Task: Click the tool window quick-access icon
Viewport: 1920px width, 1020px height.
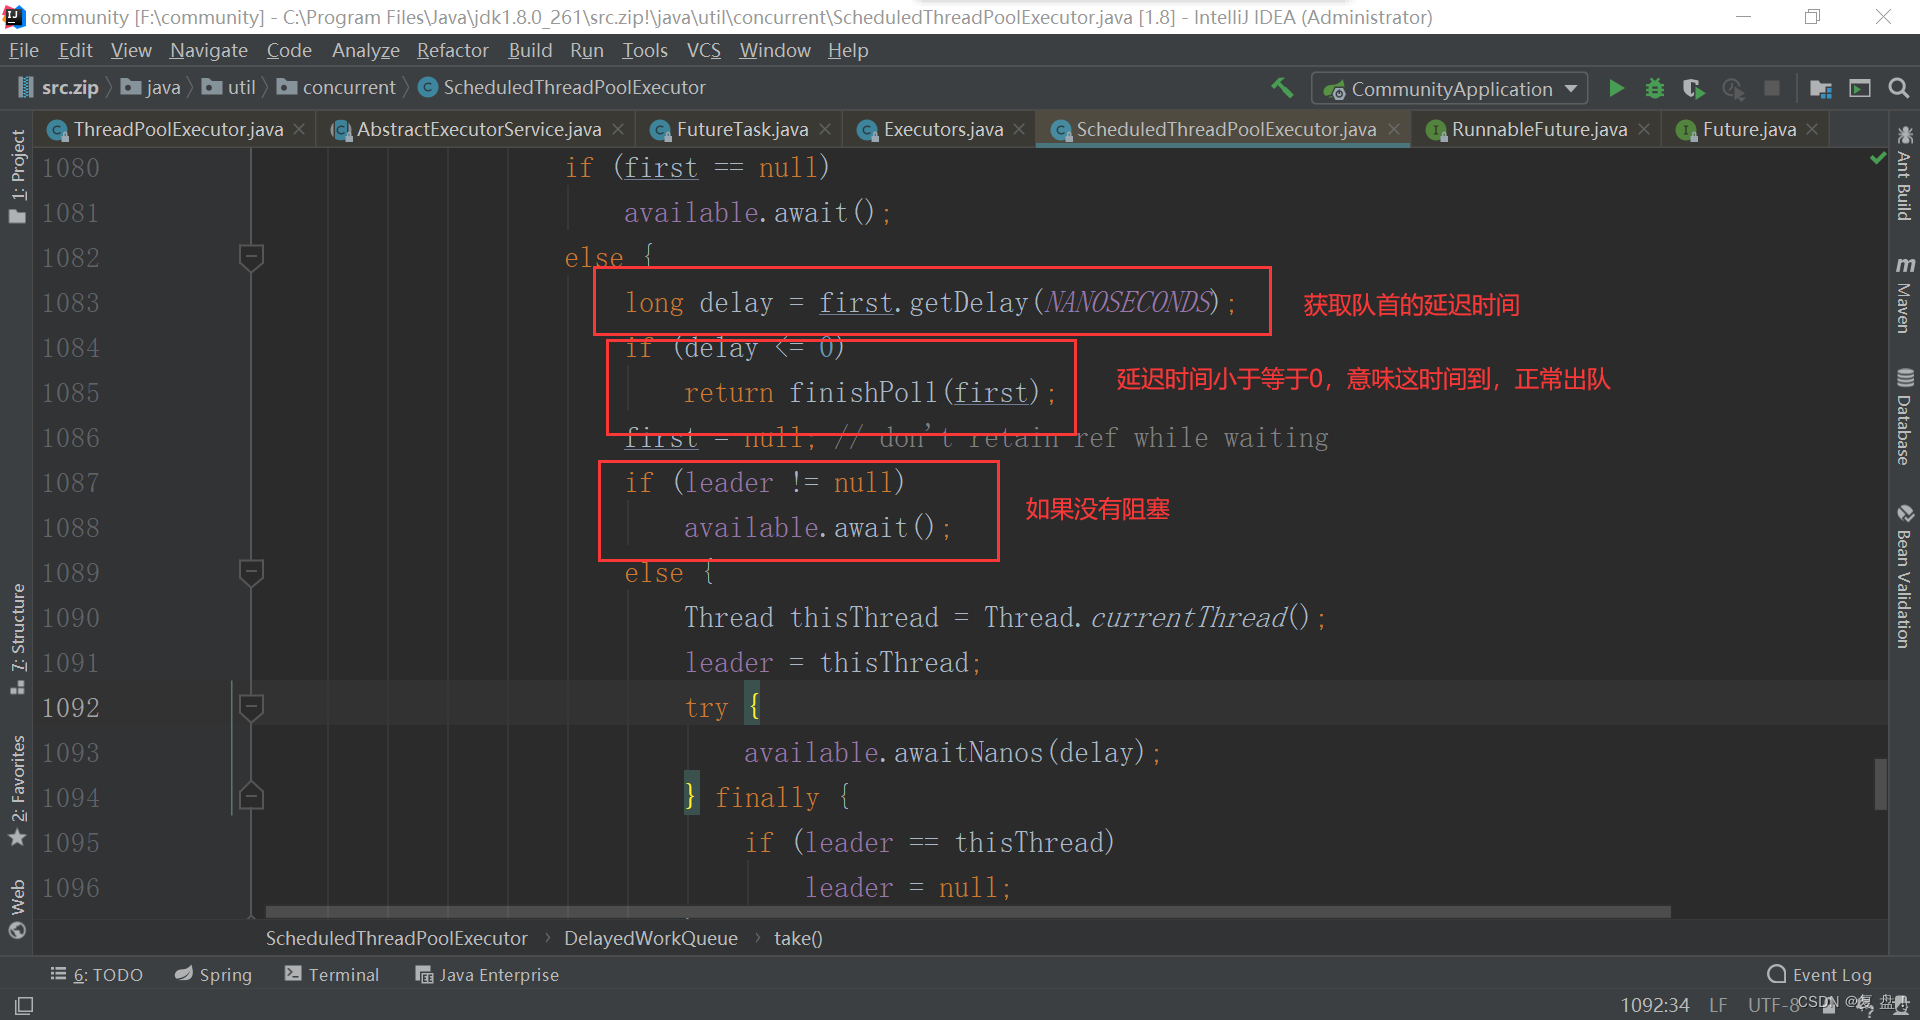Action: [24, 1005]
